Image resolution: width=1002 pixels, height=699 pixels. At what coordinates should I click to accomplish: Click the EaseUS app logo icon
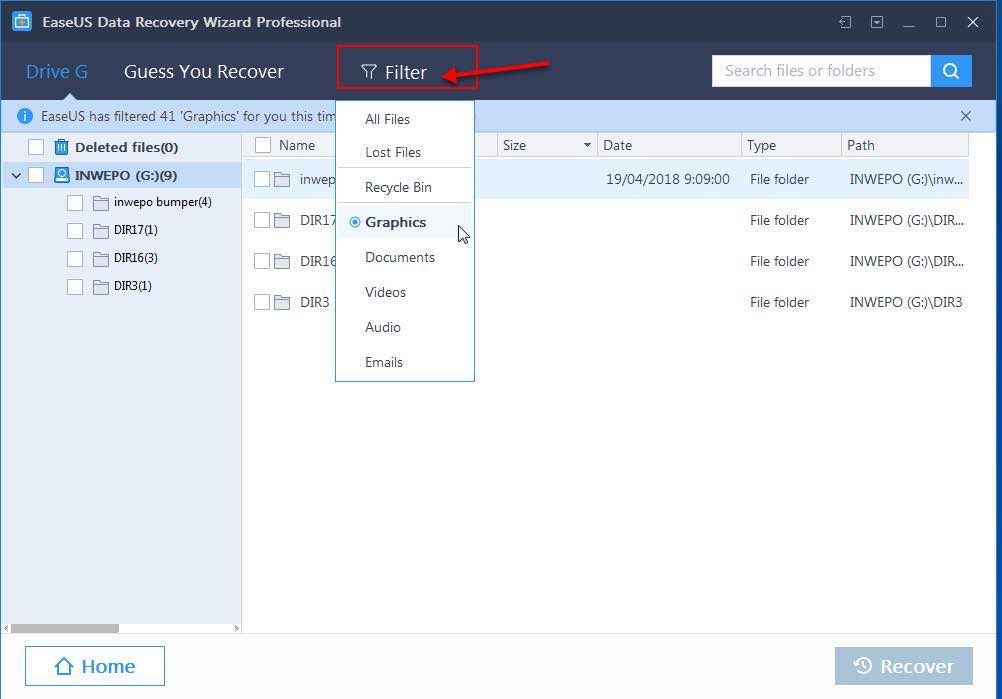(22, 21)
